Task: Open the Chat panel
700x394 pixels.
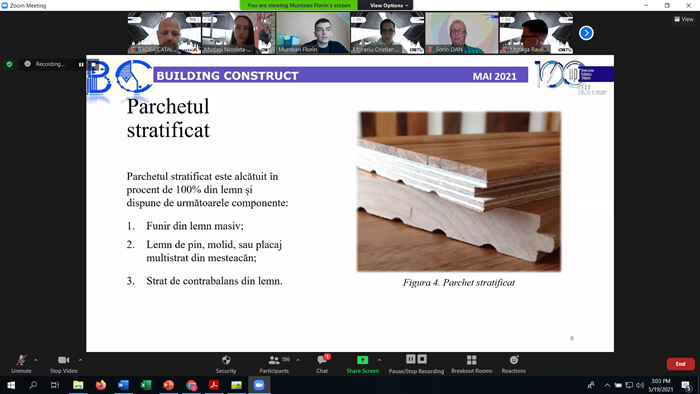Action: [x=322, y=364]
